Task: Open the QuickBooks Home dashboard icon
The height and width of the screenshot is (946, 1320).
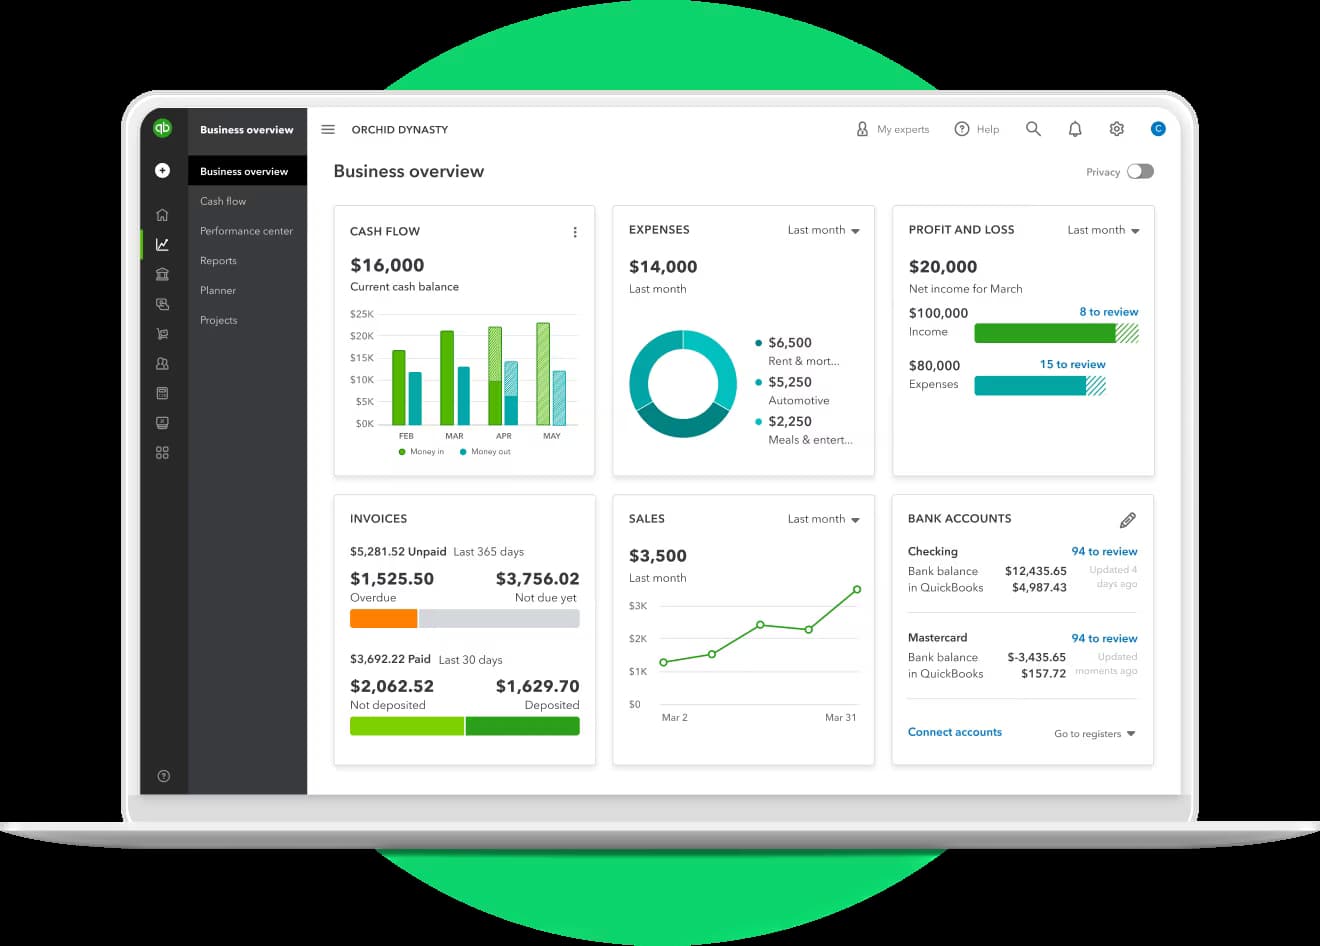Action: click(162, 214)
